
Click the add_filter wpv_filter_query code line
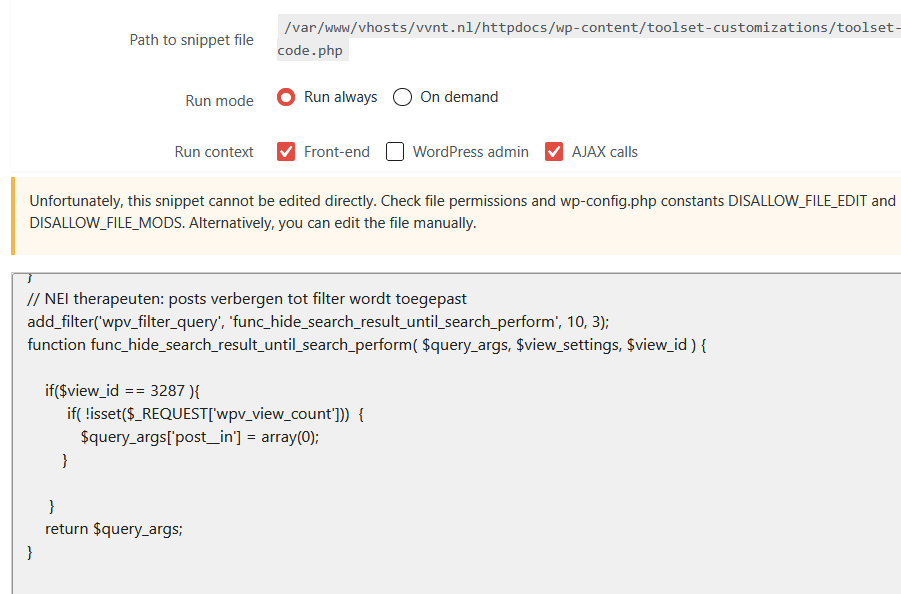pyautogui.click(x=318, y=322)
